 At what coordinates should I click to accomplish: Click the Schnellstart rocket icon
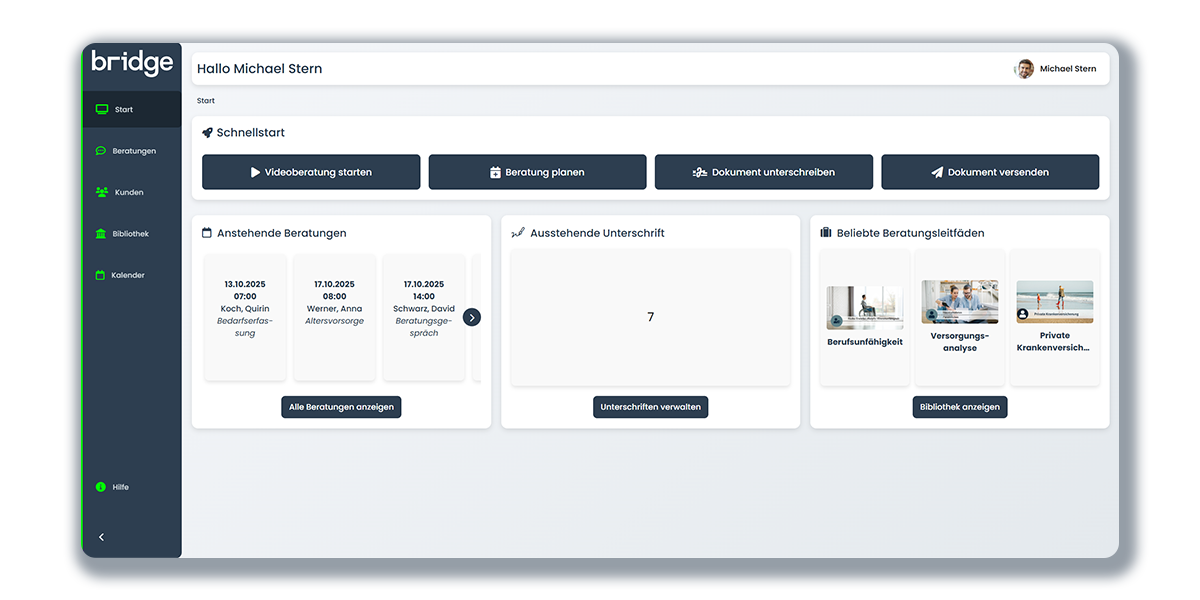(207, 132)
